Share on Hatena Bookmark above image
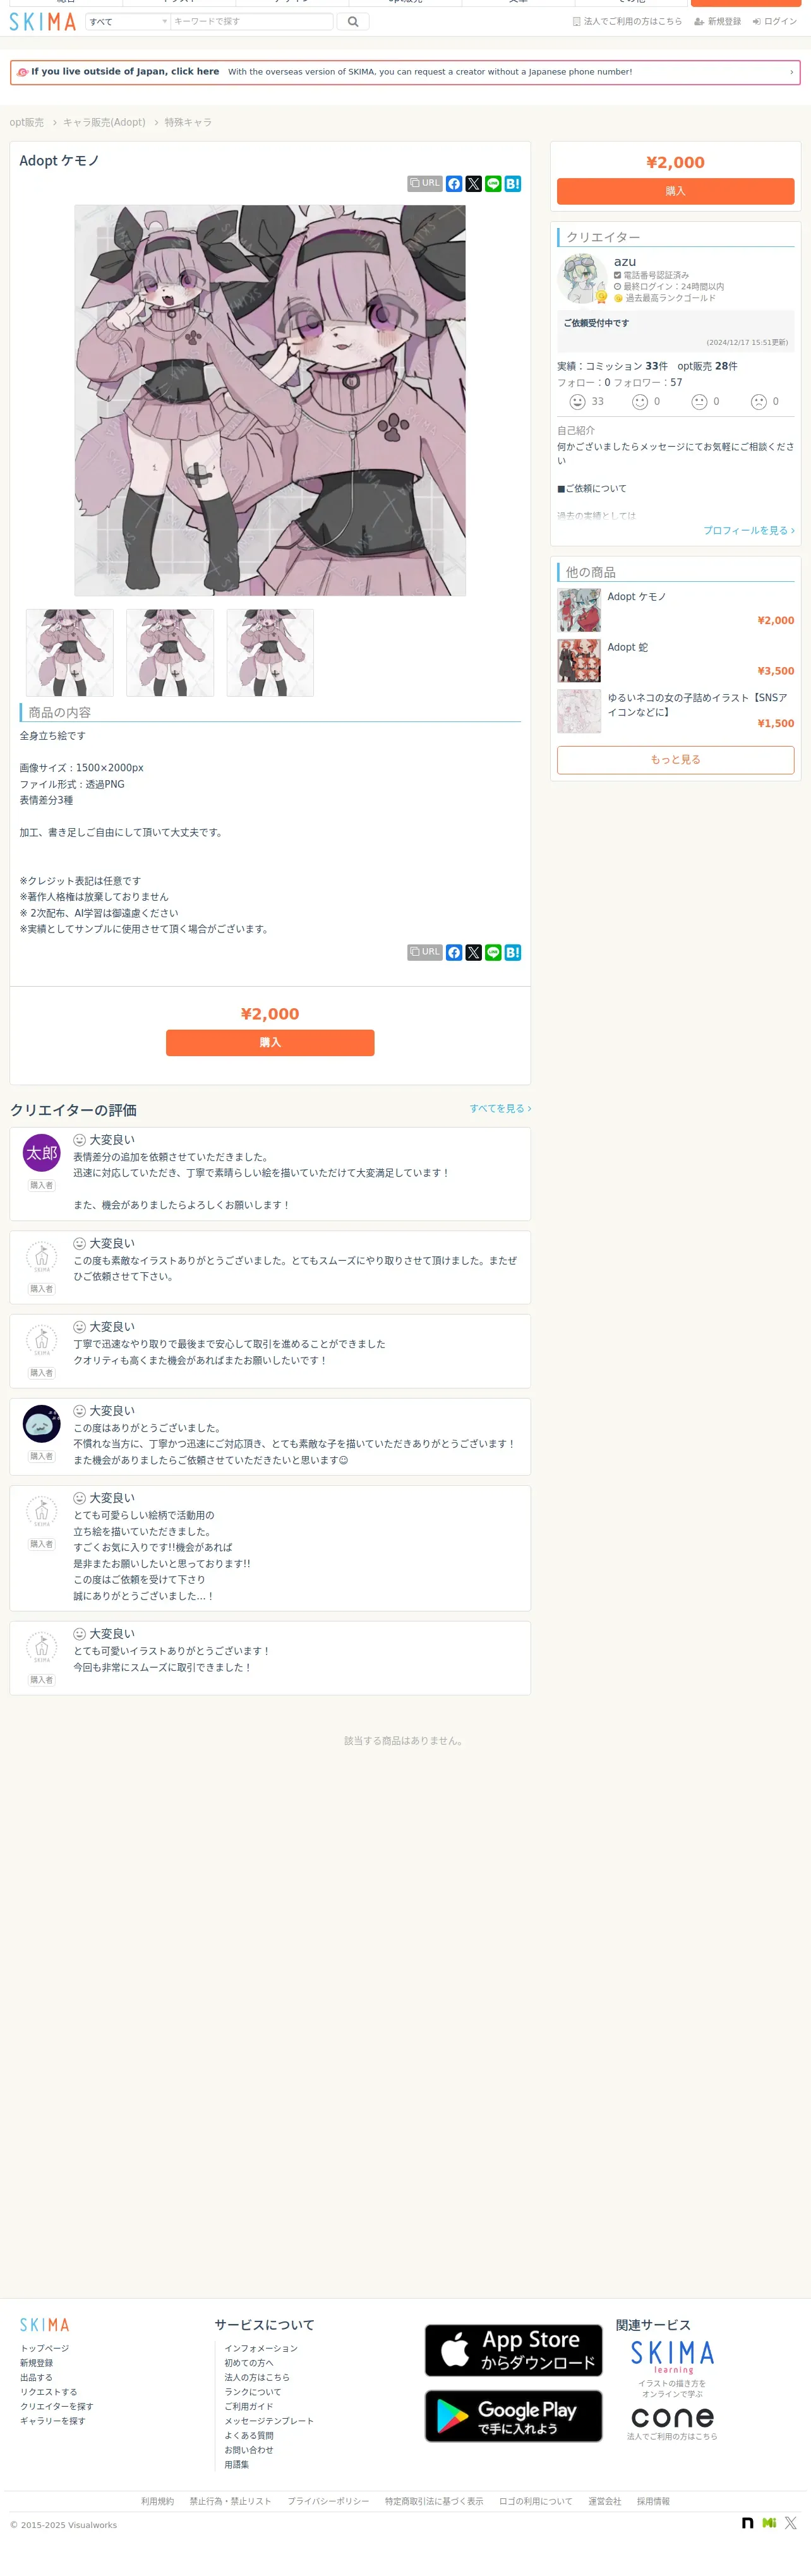Image resolution: width=811 pixels, height=2576 pixels. click(x=513, y=184)
